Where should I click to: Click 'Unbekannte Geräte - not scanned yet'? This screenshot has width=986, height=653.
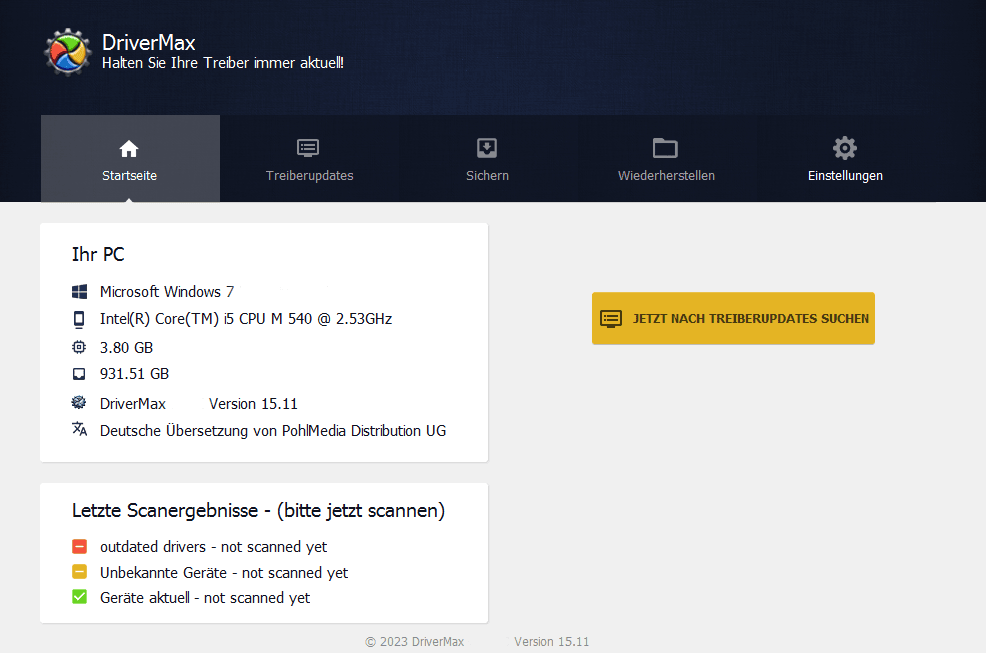click(x=224, y=572)
